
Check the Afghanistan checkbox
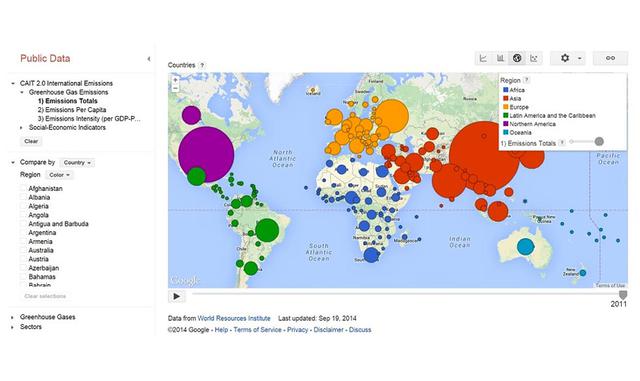pos(23,189)
